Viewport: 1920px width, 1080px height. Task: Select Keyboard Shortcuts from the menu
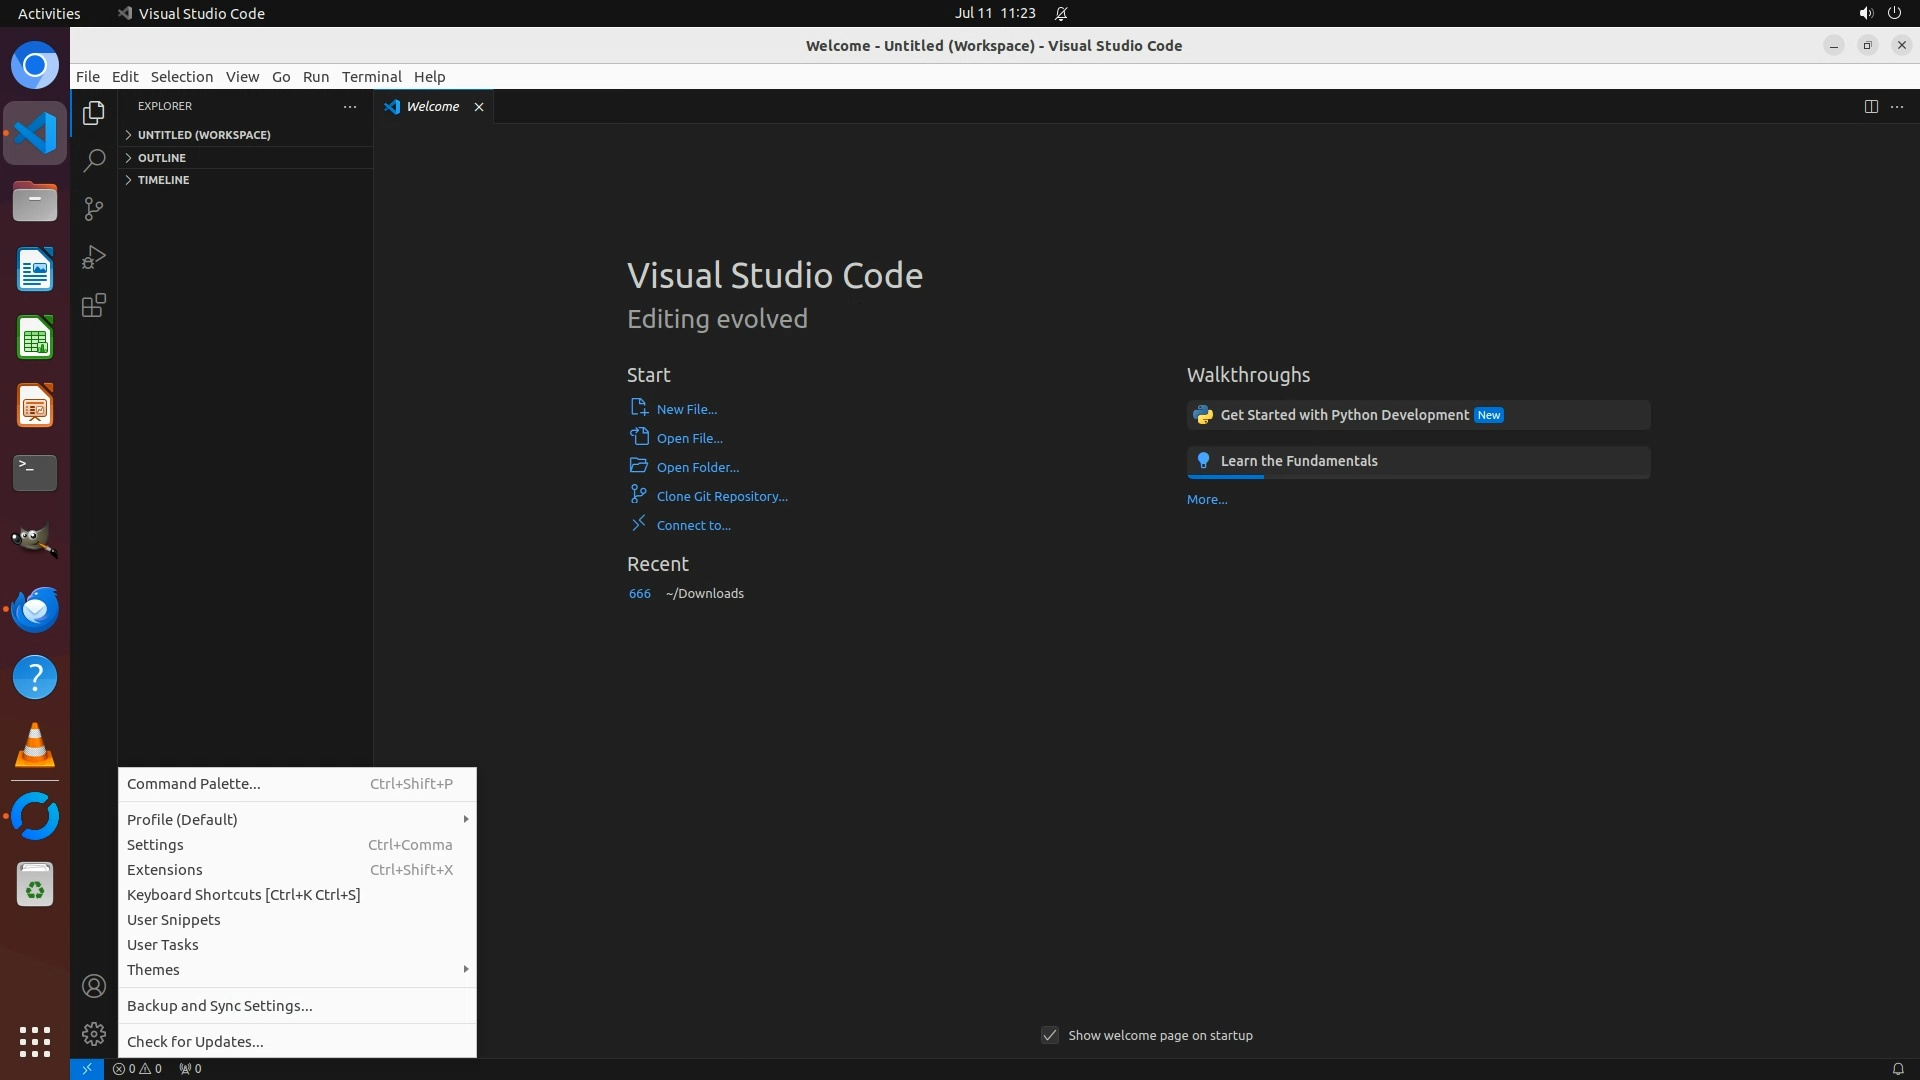[243, 895]
